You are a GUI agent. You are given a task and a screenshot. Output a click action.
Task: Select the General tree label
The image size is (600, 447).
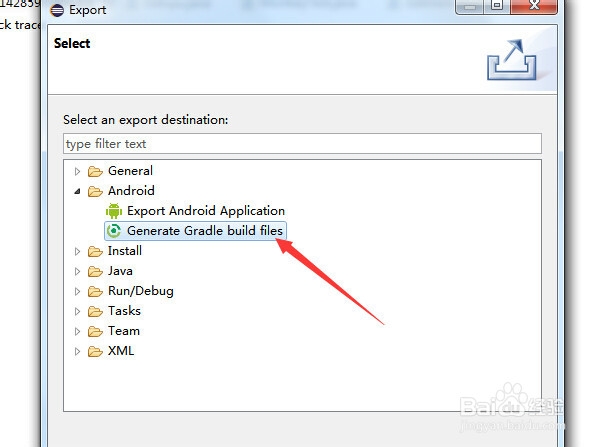[130, 171]
